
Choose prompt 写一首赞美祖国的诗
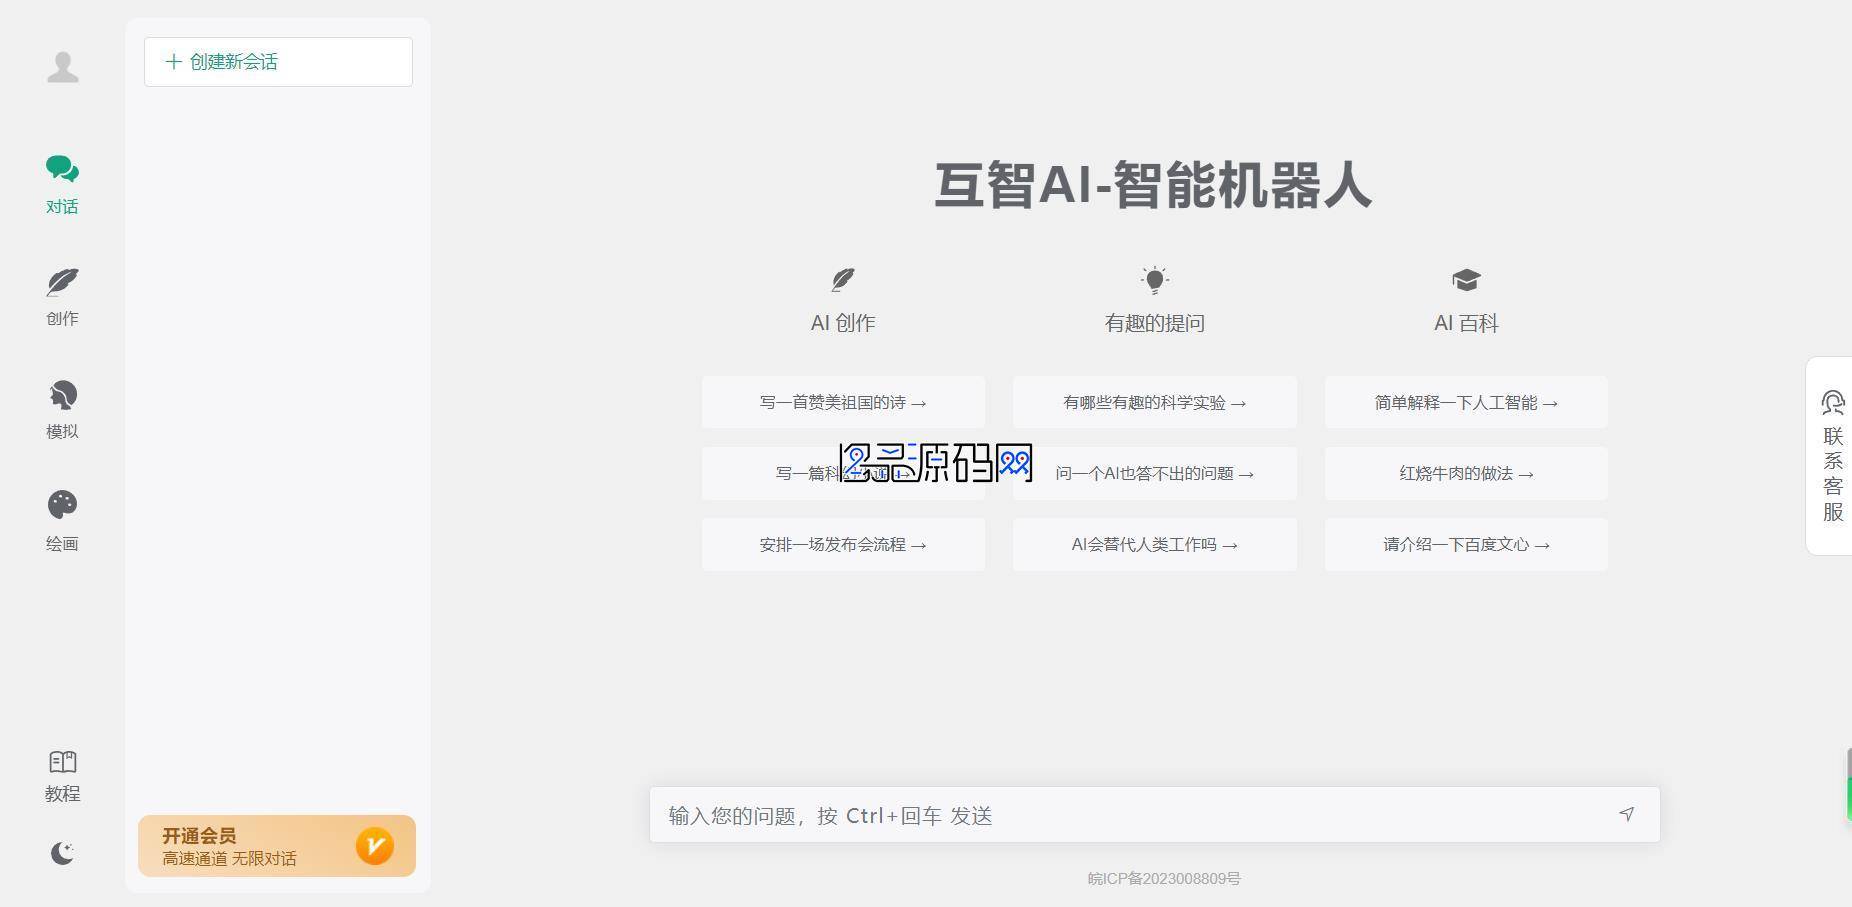(843, 402)
